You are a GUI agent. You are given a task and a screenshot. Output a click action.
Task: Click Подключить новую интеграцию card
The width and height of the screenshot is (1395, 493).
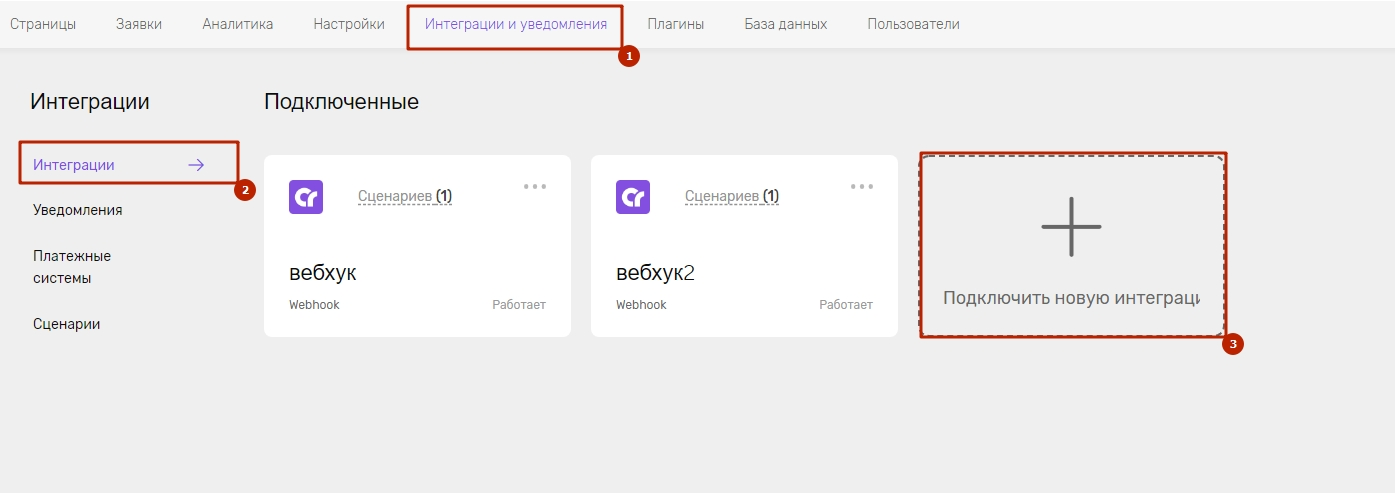click(1072, 246)
